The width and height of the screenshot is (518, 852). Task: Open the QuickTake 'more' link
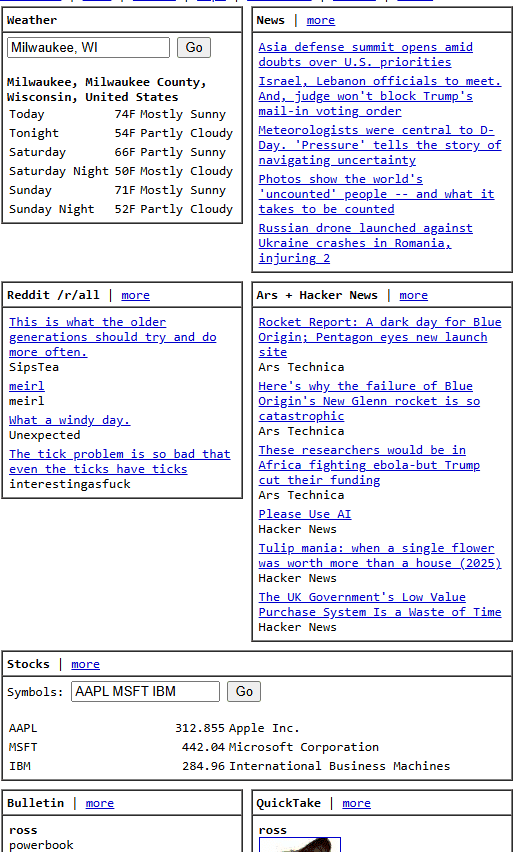[357, 803]
